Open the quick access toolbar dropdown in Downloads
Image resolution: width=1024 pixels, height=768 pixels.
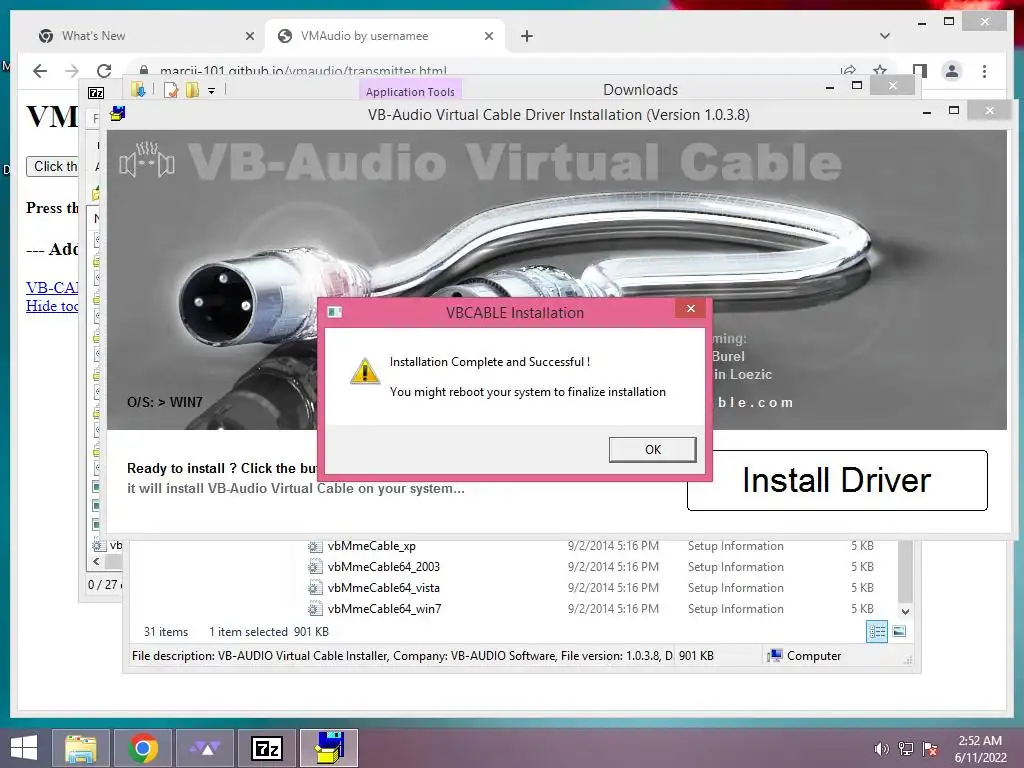pyautogui.click(x=212, y=91)
